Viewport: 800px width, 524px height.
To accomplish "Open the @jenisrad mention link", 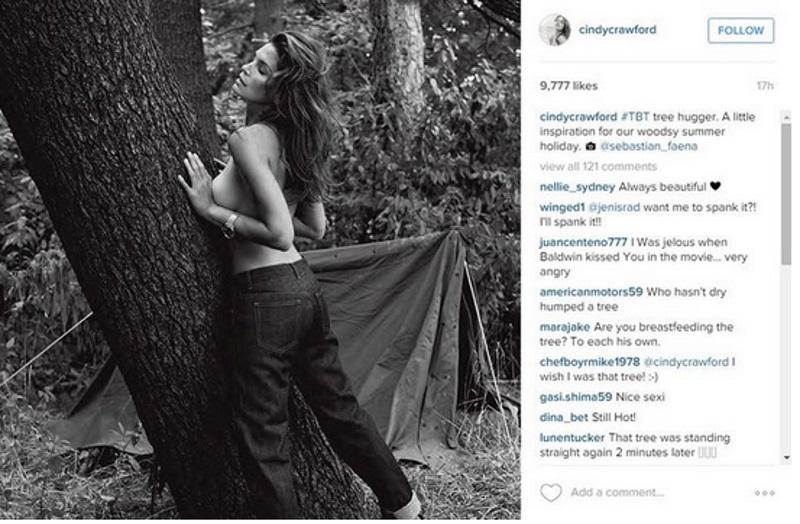I will (x=614, y=207).
